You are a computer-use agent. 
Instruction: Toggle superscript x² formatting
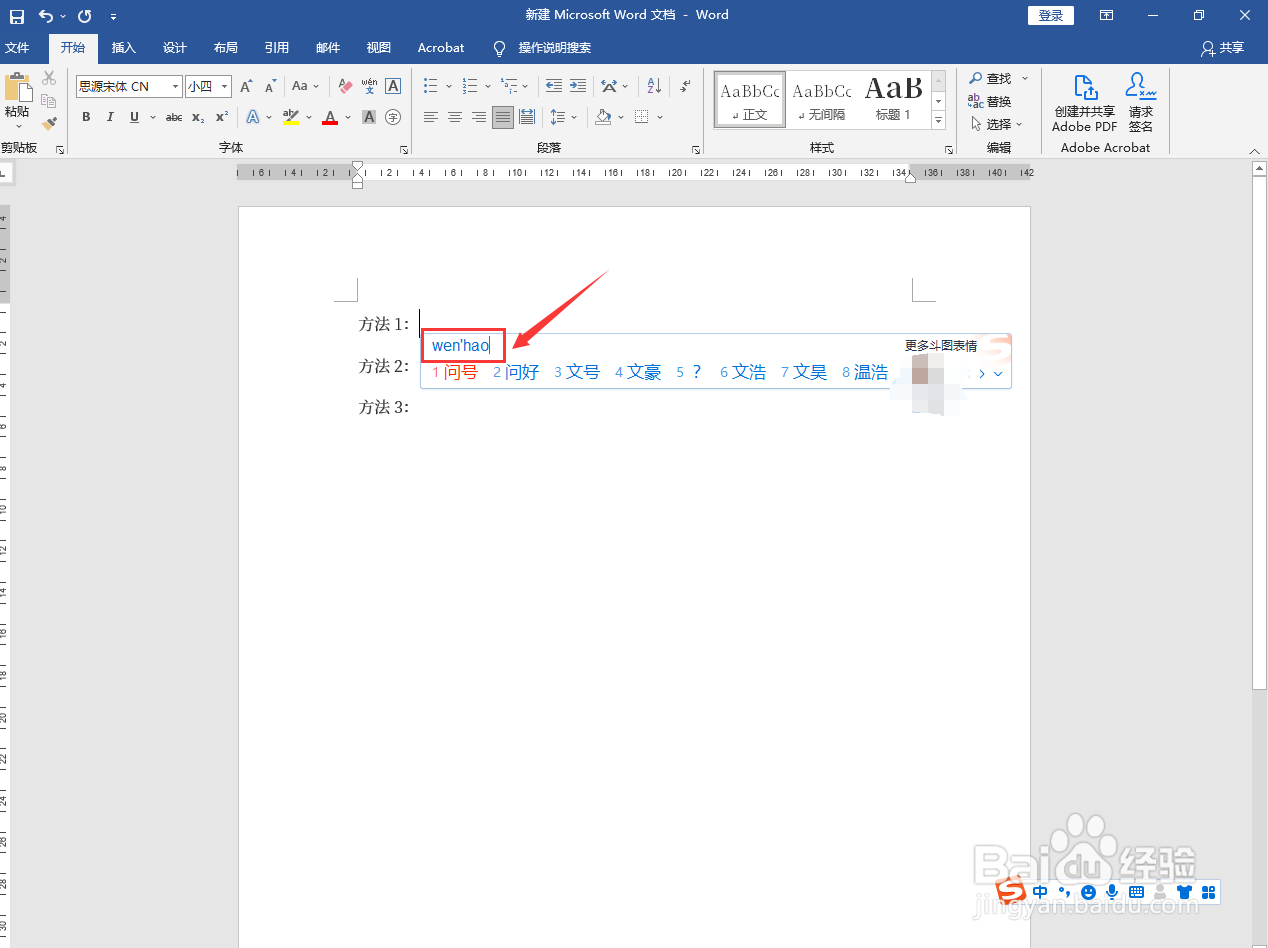coord(222,117)
